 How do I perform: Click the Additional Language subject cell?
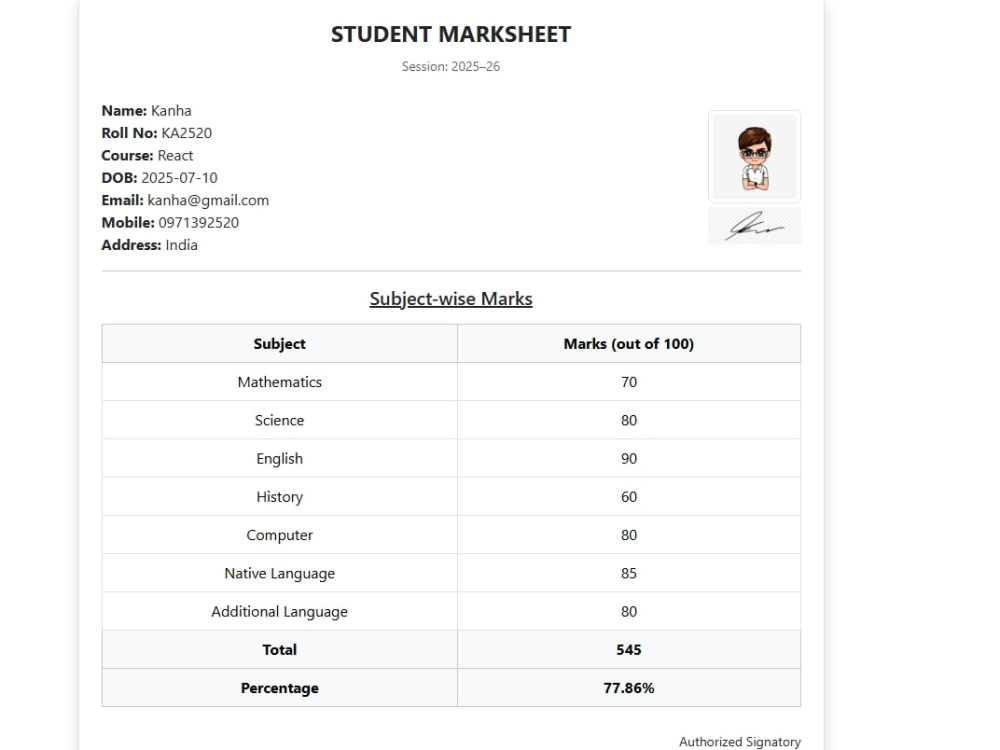pyautogui.click(x=279, y=612)
